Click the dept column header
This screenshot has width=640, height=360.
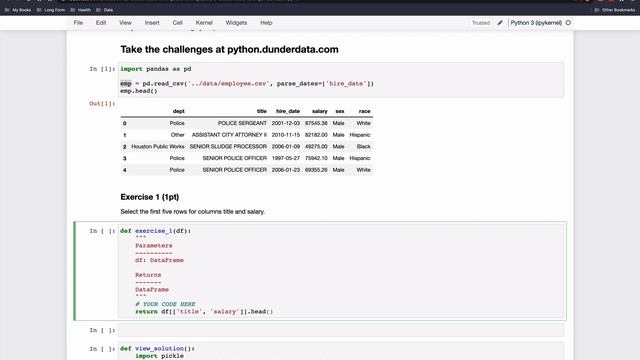click(178, 111)
